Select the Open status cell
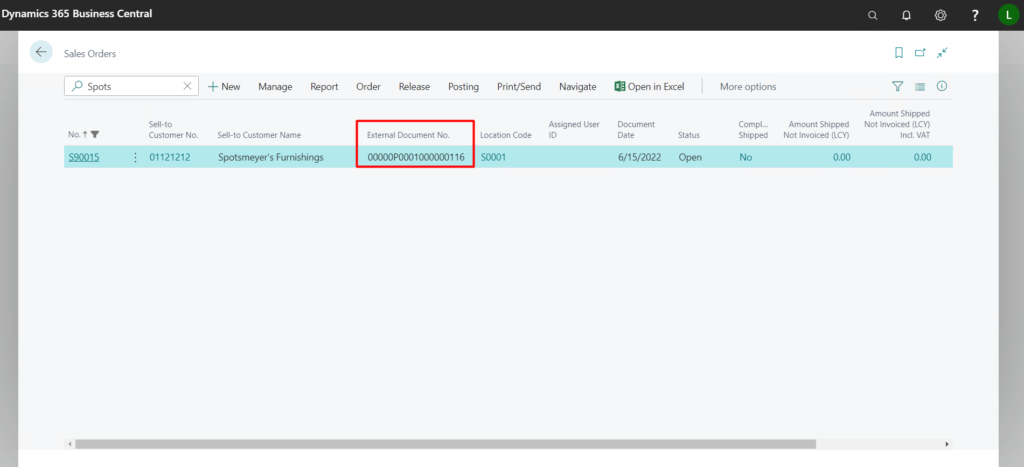 coord(690,157)
